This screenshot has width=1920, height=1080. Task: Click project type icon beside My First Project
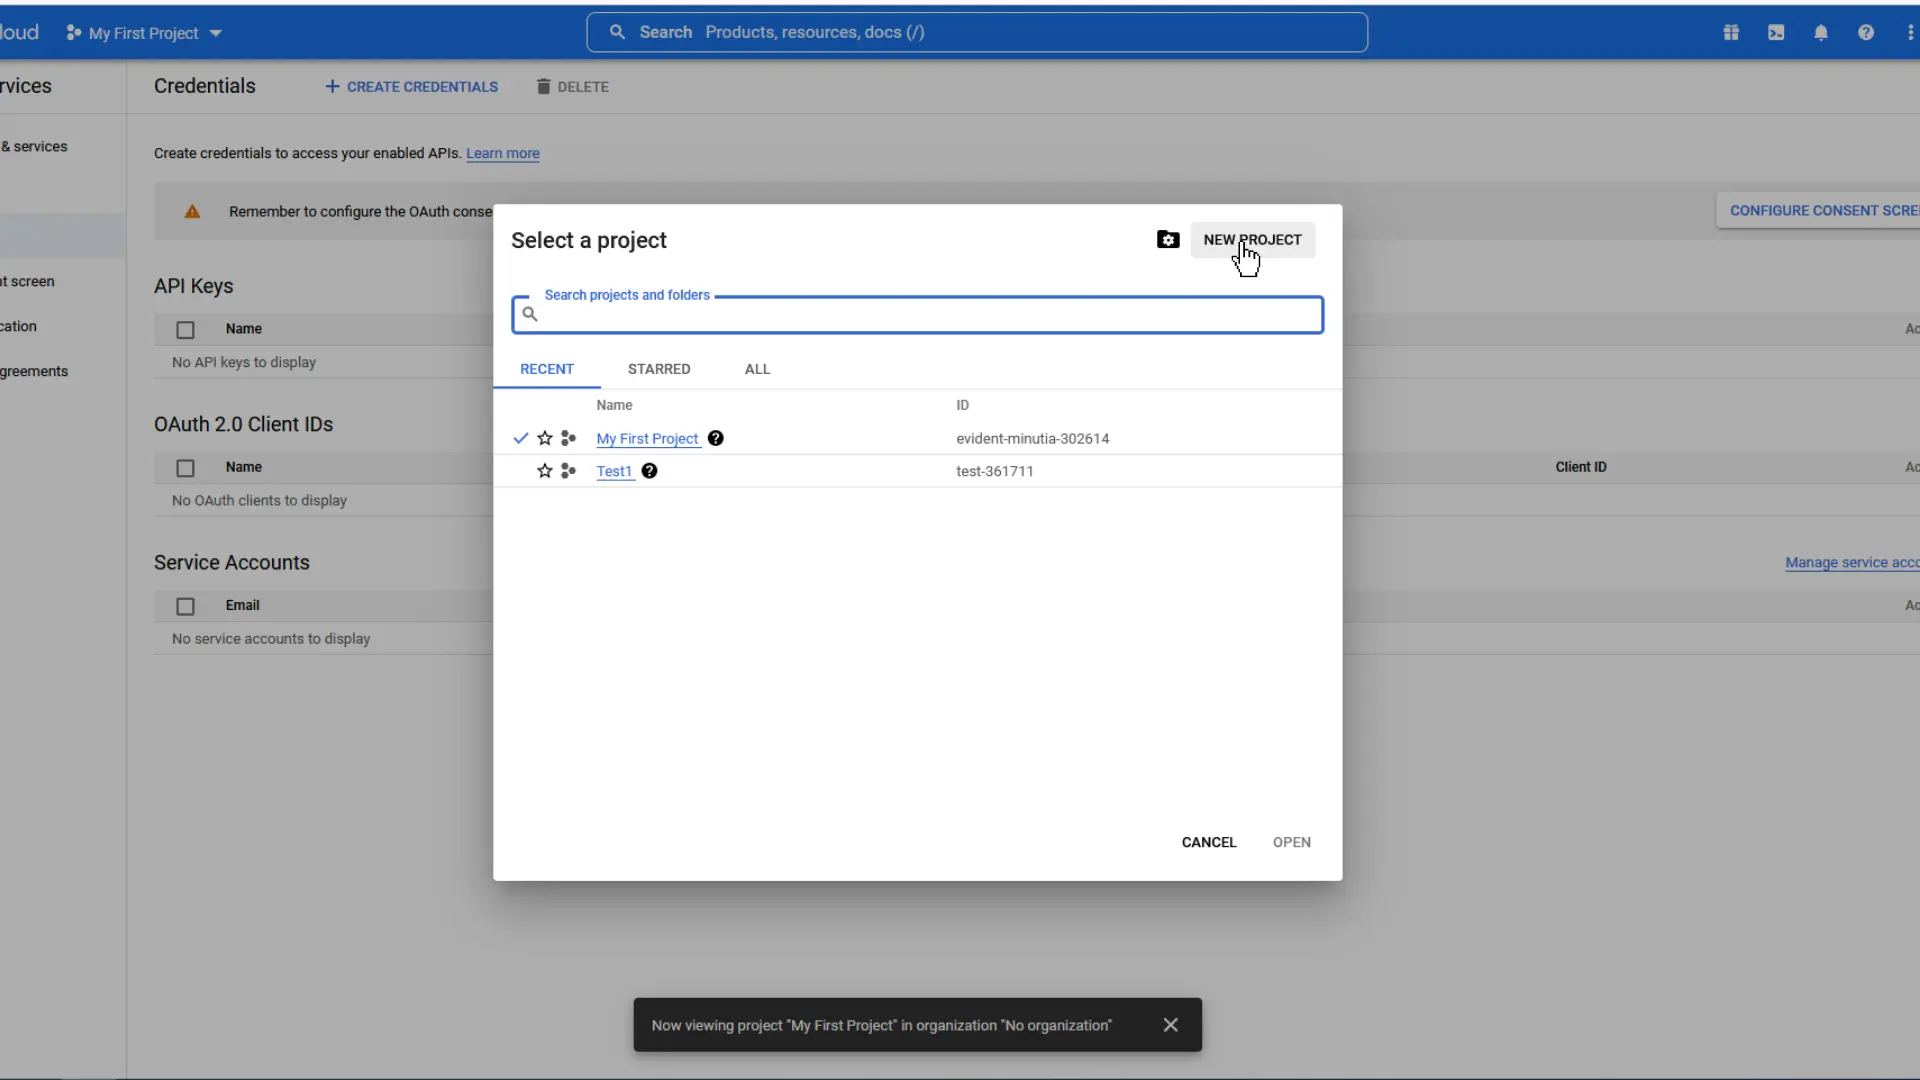point(569,438)
